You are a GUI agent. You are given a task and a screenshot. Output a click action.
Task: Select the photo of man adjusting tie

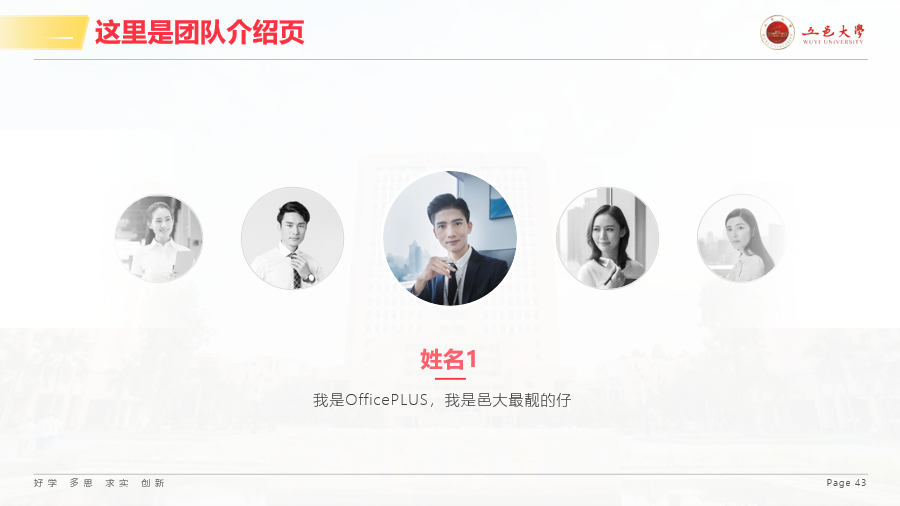293,238
